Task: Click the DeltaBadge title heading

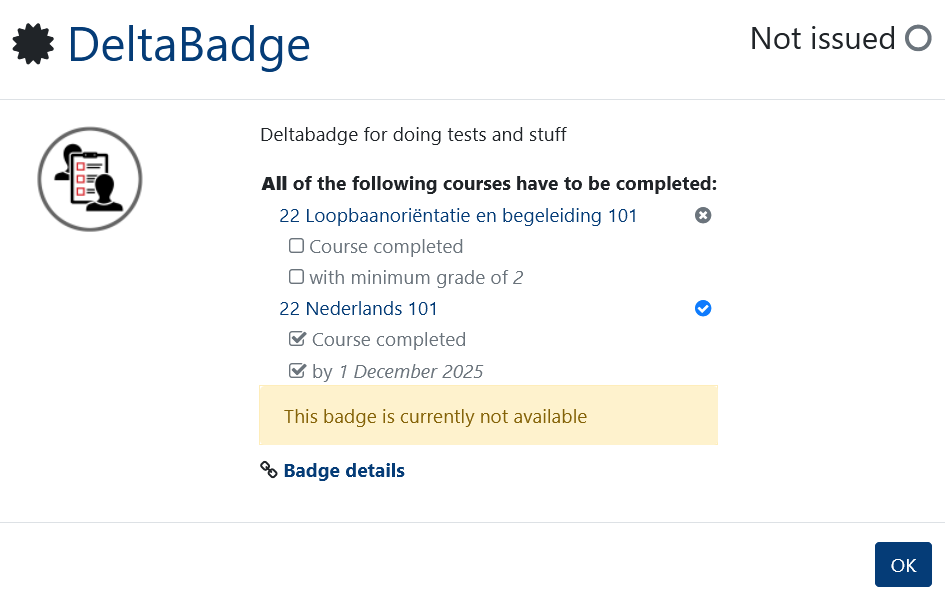Action: pos(189,45)
